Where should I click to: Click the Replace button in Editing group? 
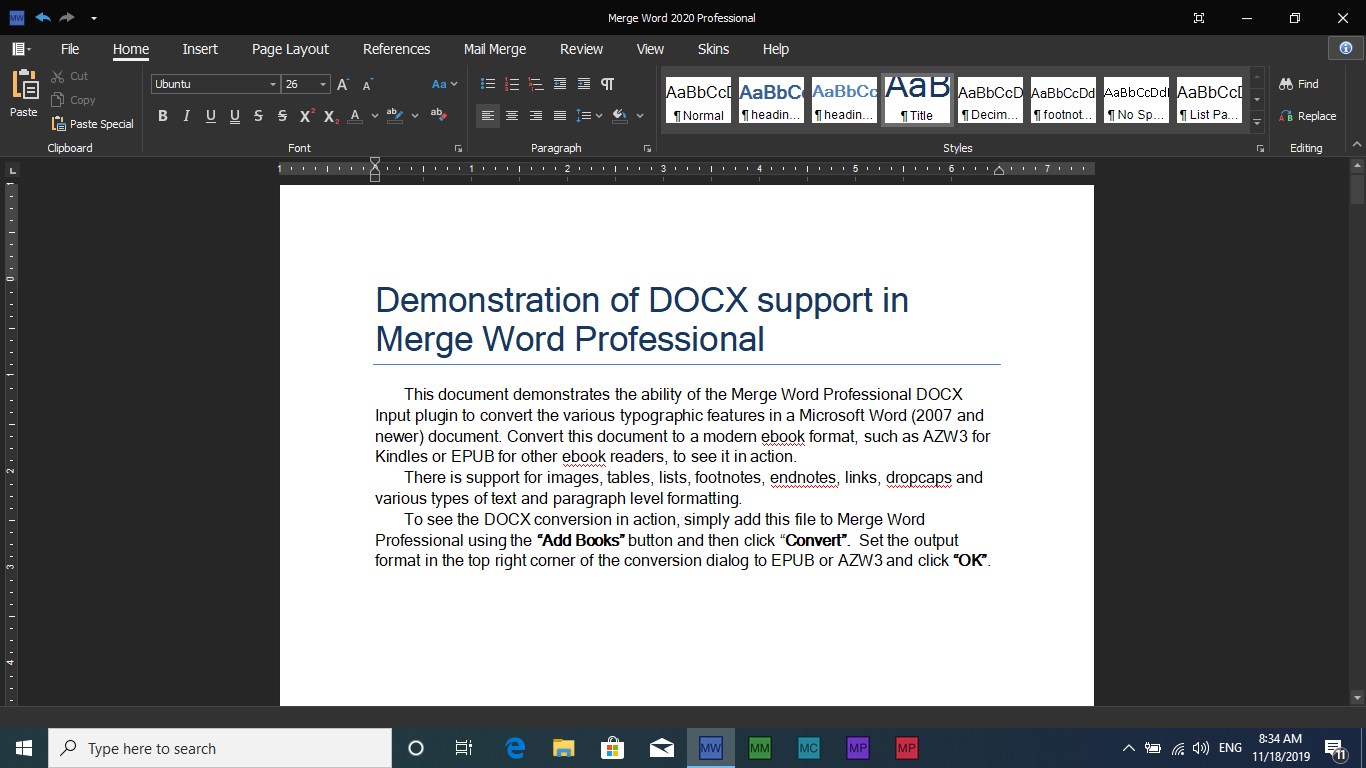(x=1308, y=116)
